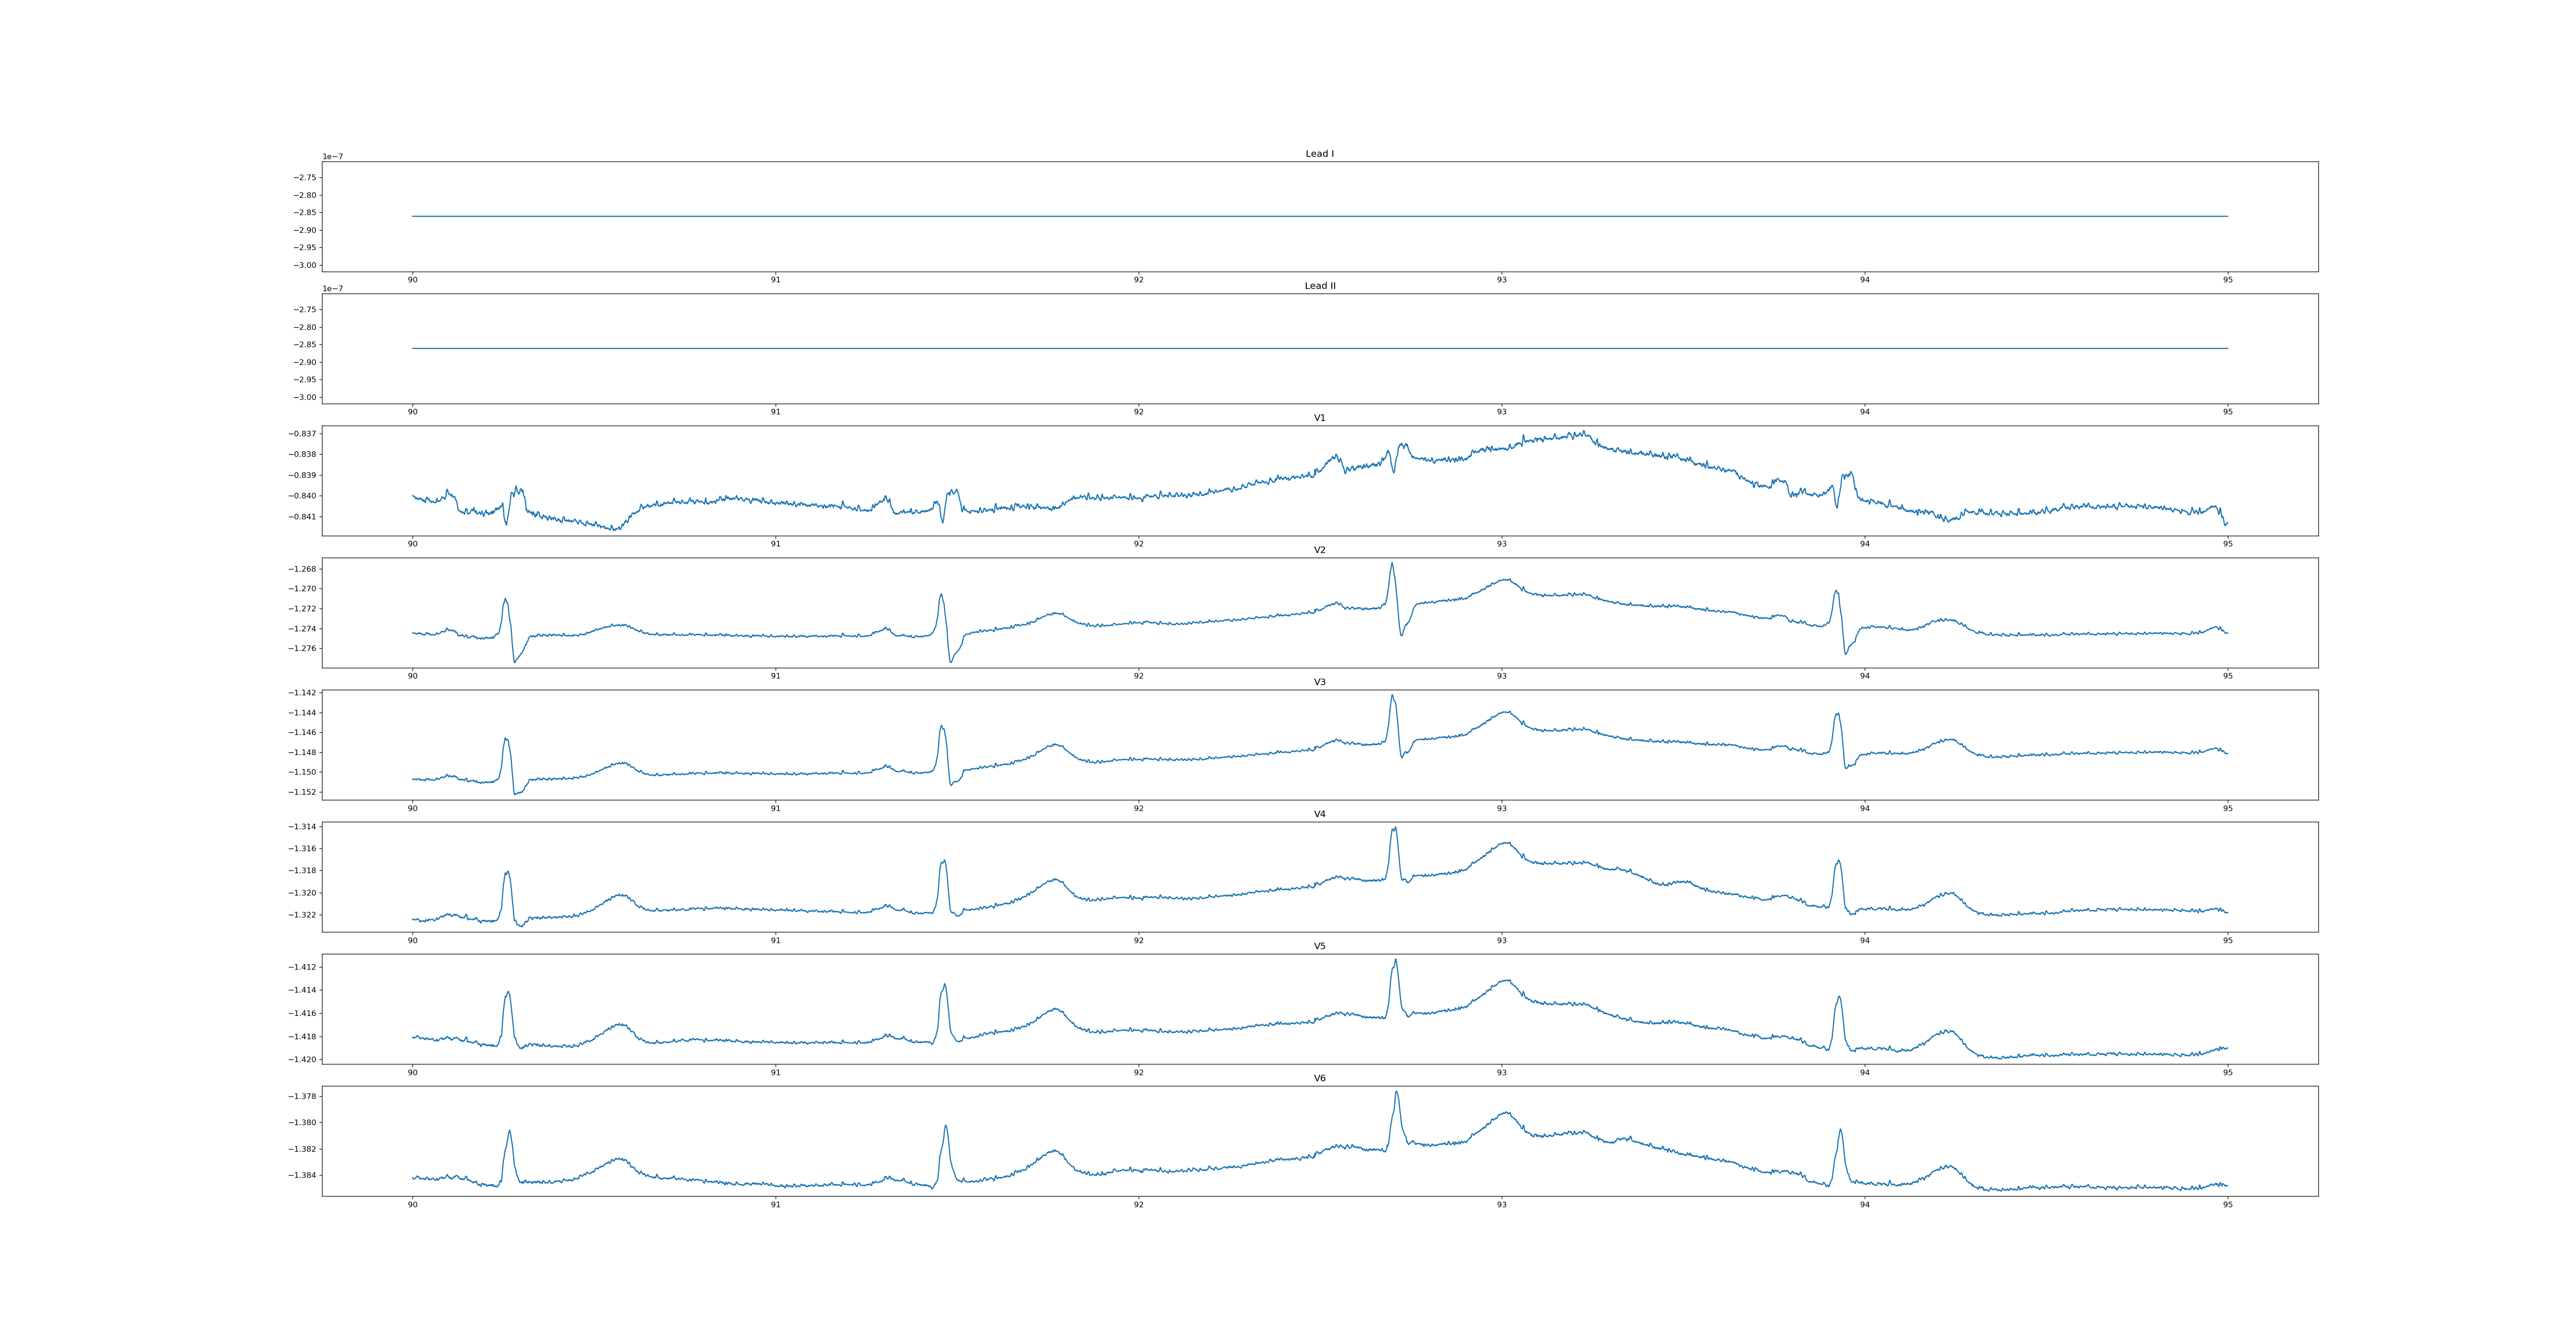Screen dimensions: 2576x1344
Task: Click y-axis label −1.420 on V5 plot
Action: (x=303, y=1059)
